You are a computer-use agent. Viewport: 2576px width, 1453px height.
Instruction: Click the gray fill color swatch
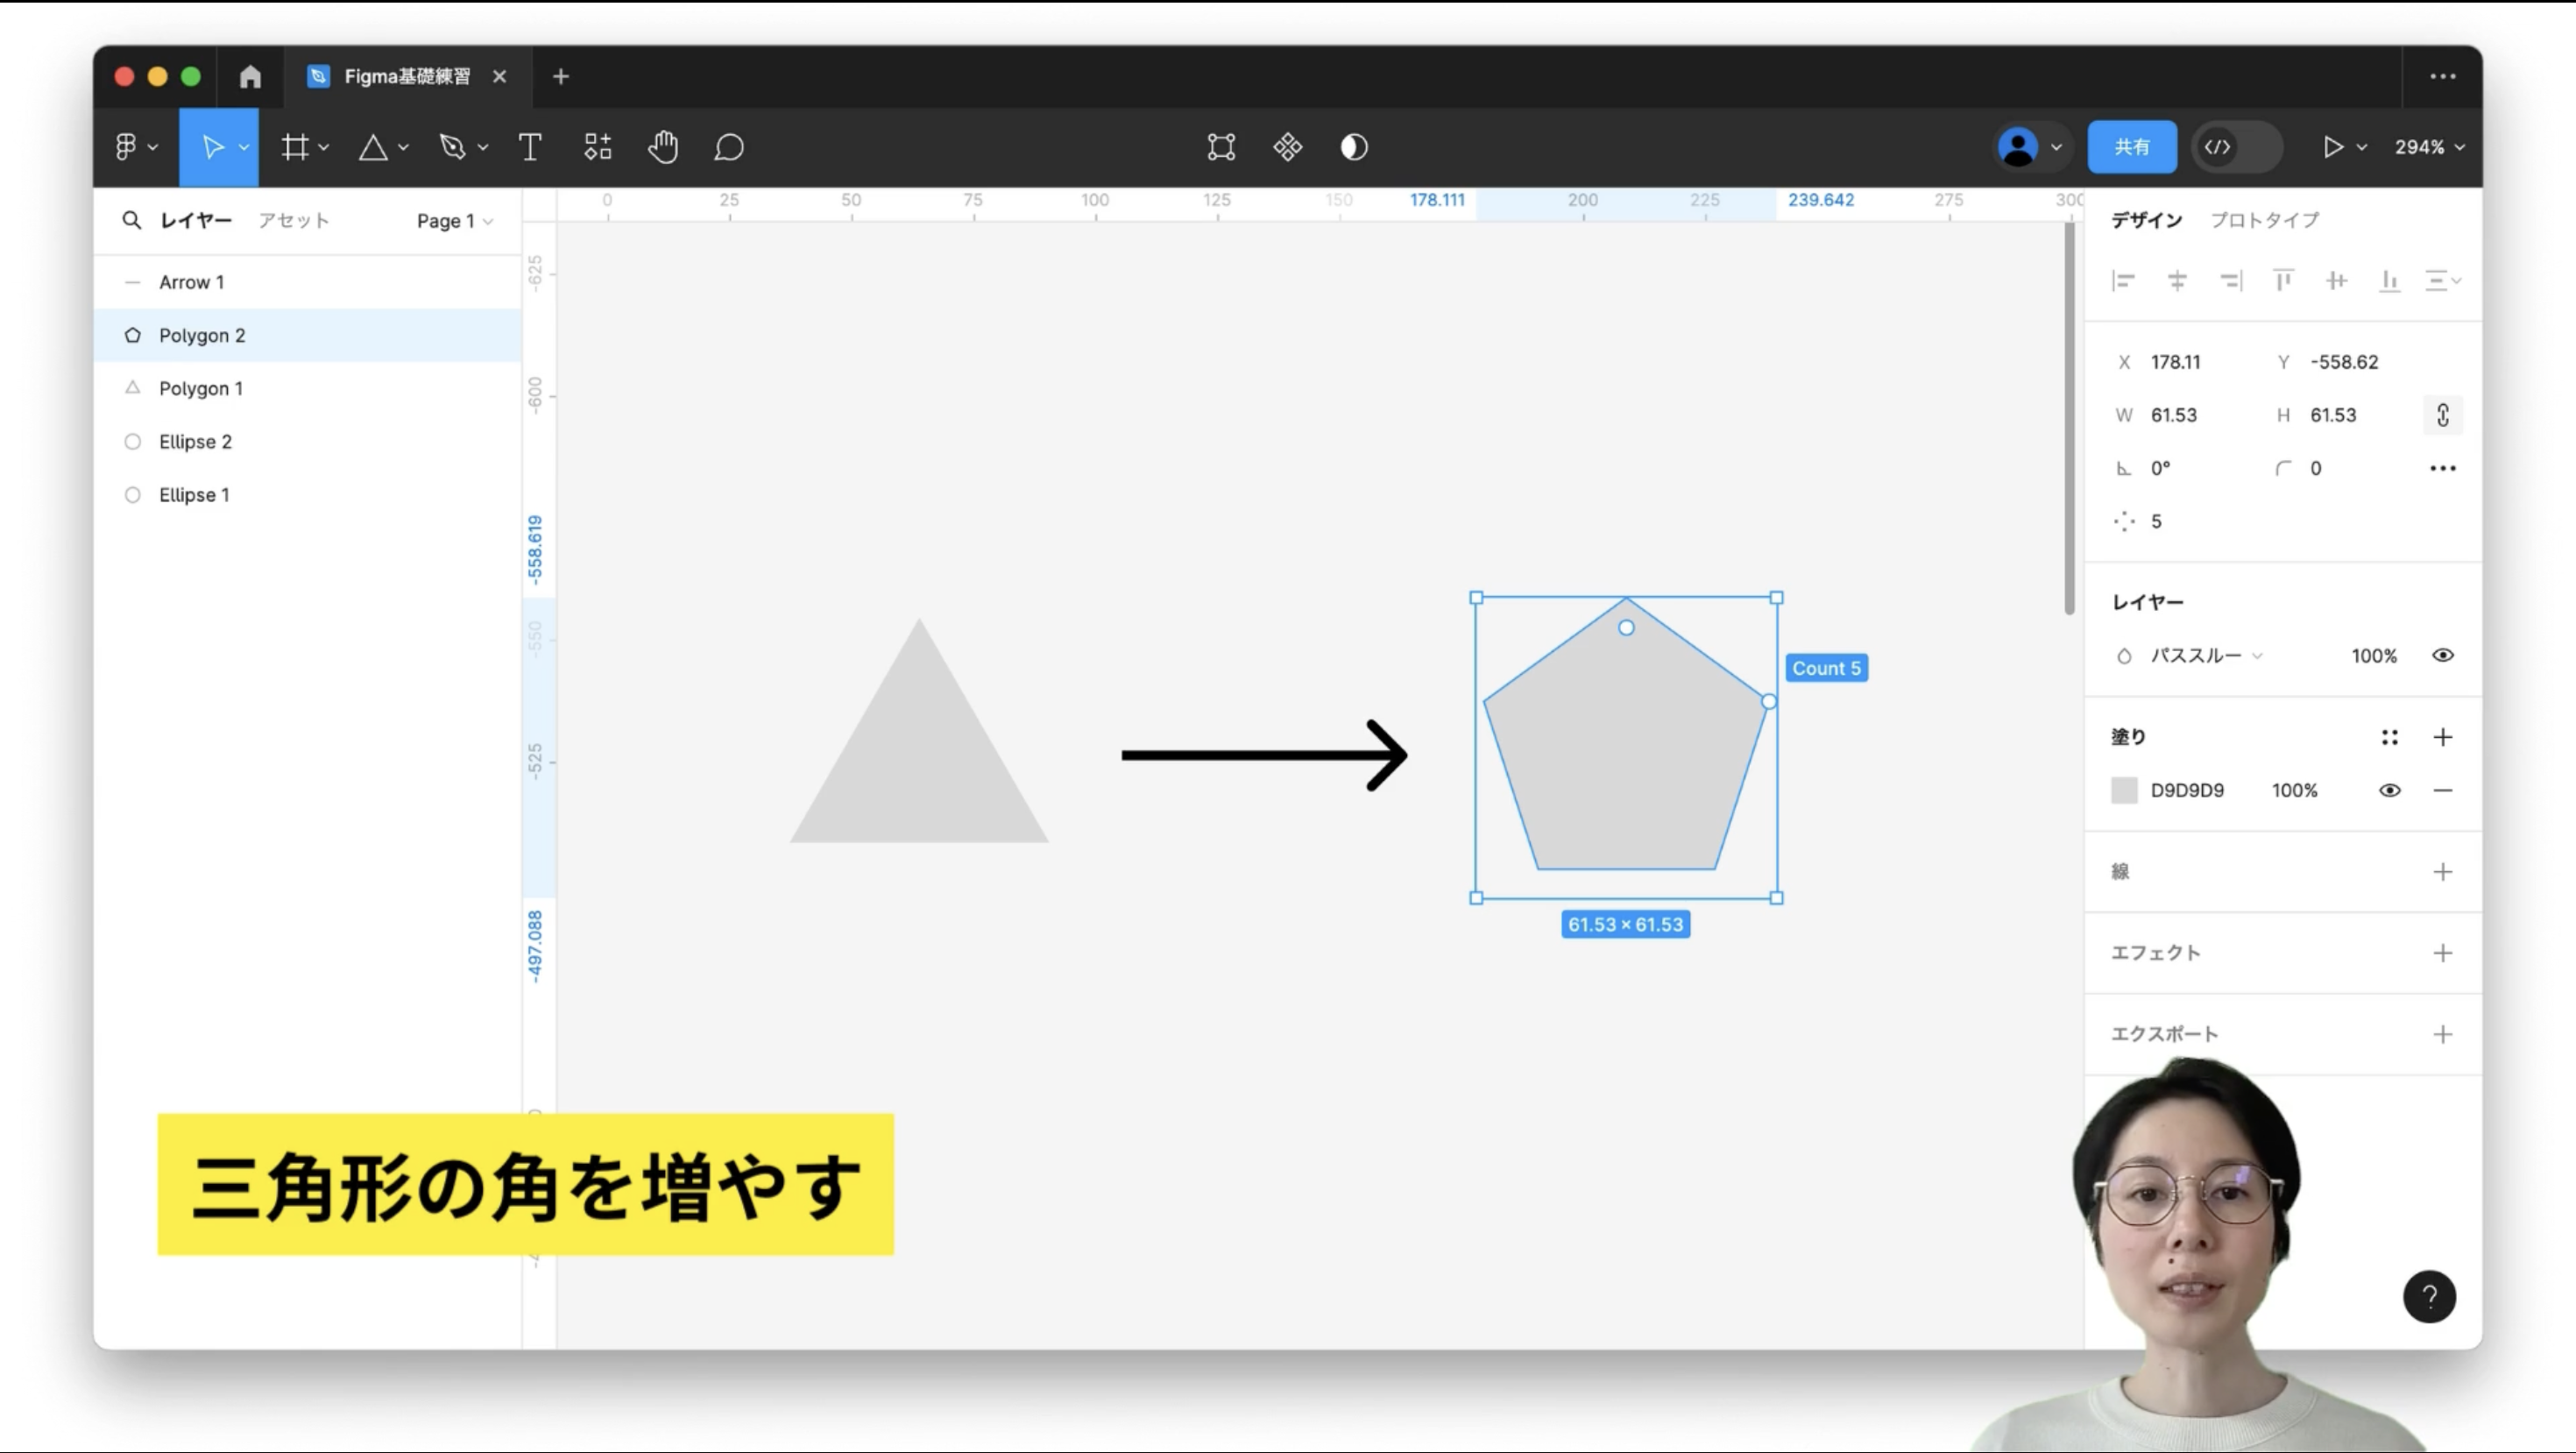pyautogui.click(x=2125, y=790)
